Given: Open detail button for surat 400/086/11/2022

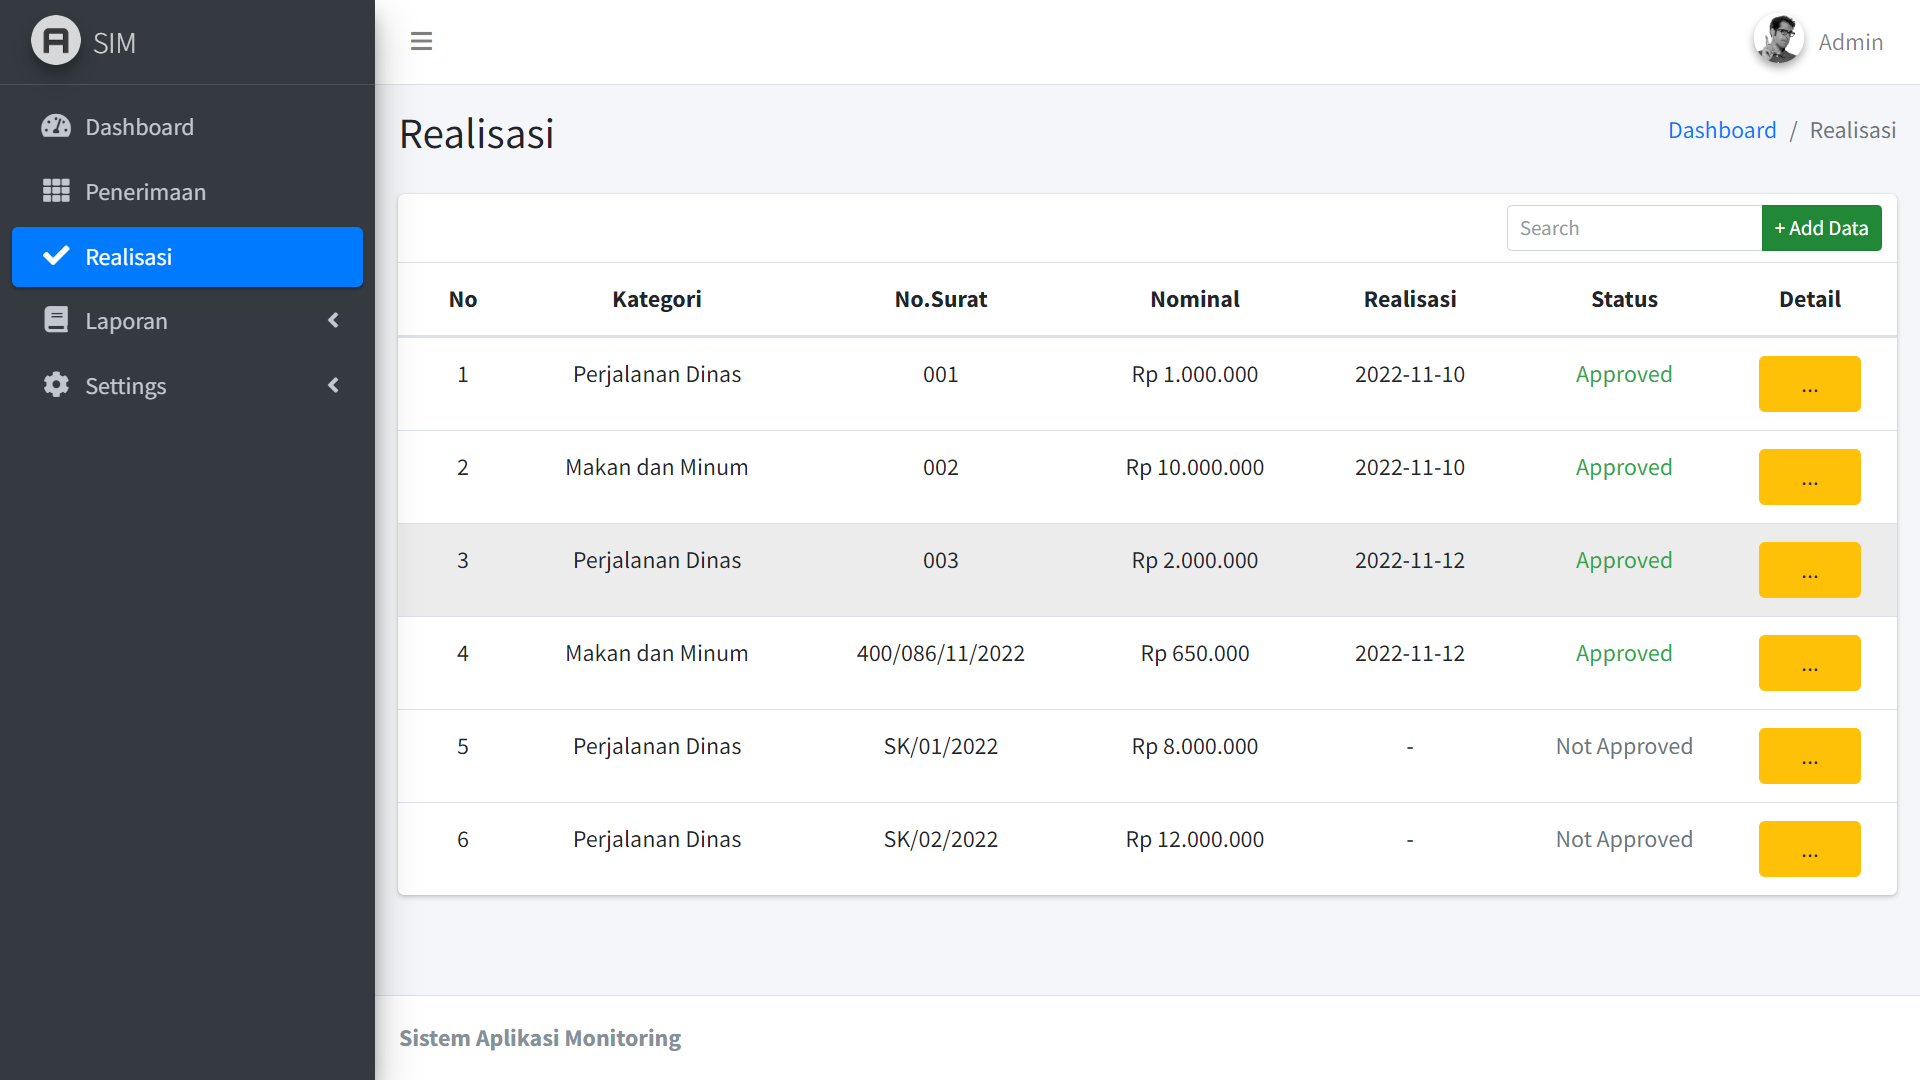Looking at the screenshot, I should 1809,663.
